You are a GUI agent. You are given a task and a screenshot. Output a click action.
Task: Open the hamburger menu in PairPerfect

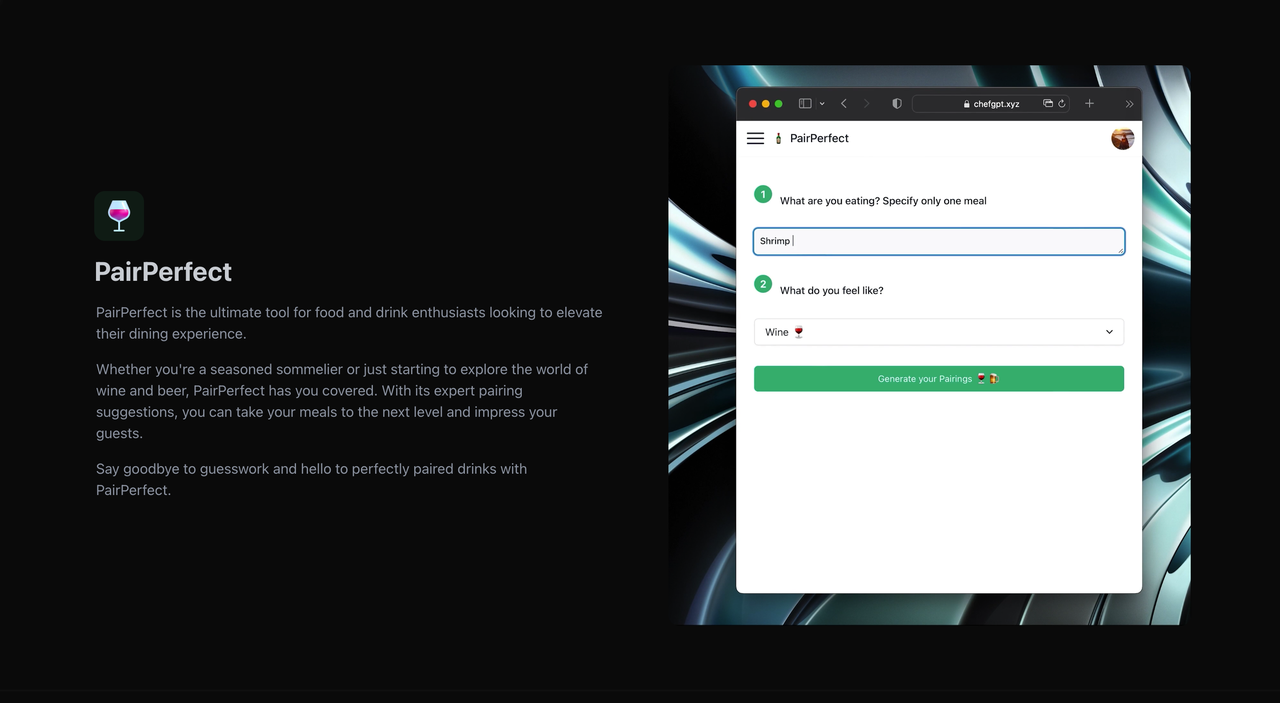755,138
